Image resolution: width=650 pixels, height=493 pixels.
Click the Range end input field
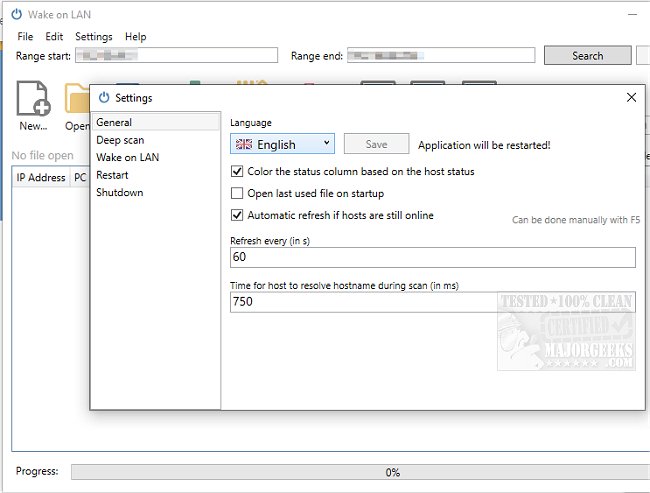tap(441, 55)
